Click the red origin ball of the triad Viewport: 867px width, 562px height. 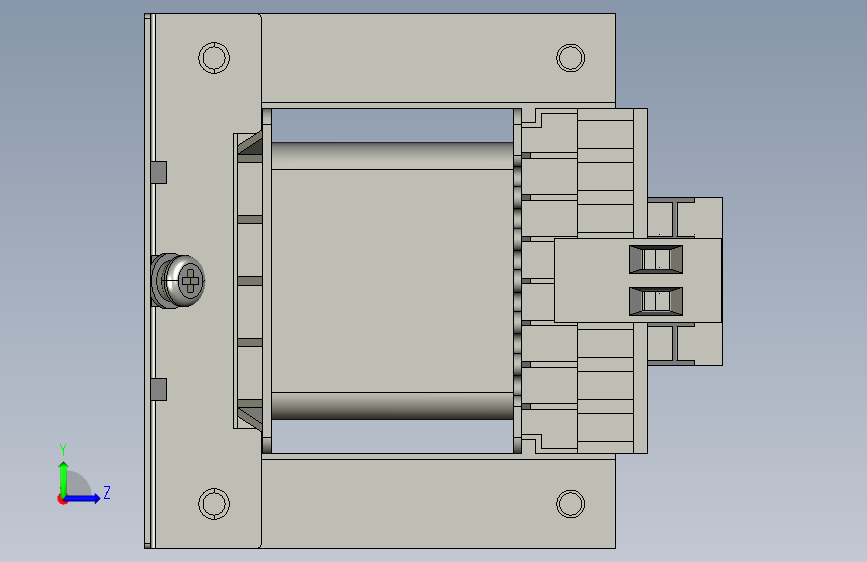pyautogui.click(x=62, y=499)
